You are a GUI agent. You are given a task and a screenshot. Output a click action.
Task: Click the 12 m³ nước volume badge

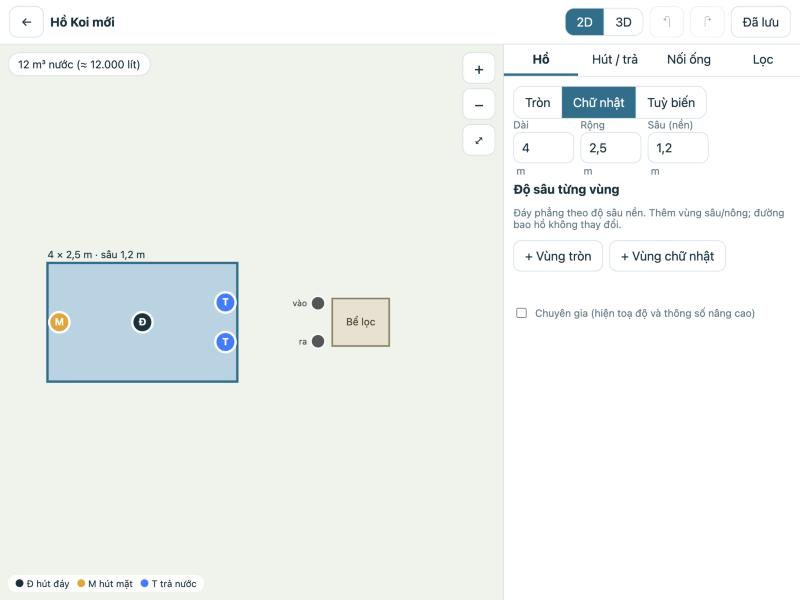tap(79, 65)
